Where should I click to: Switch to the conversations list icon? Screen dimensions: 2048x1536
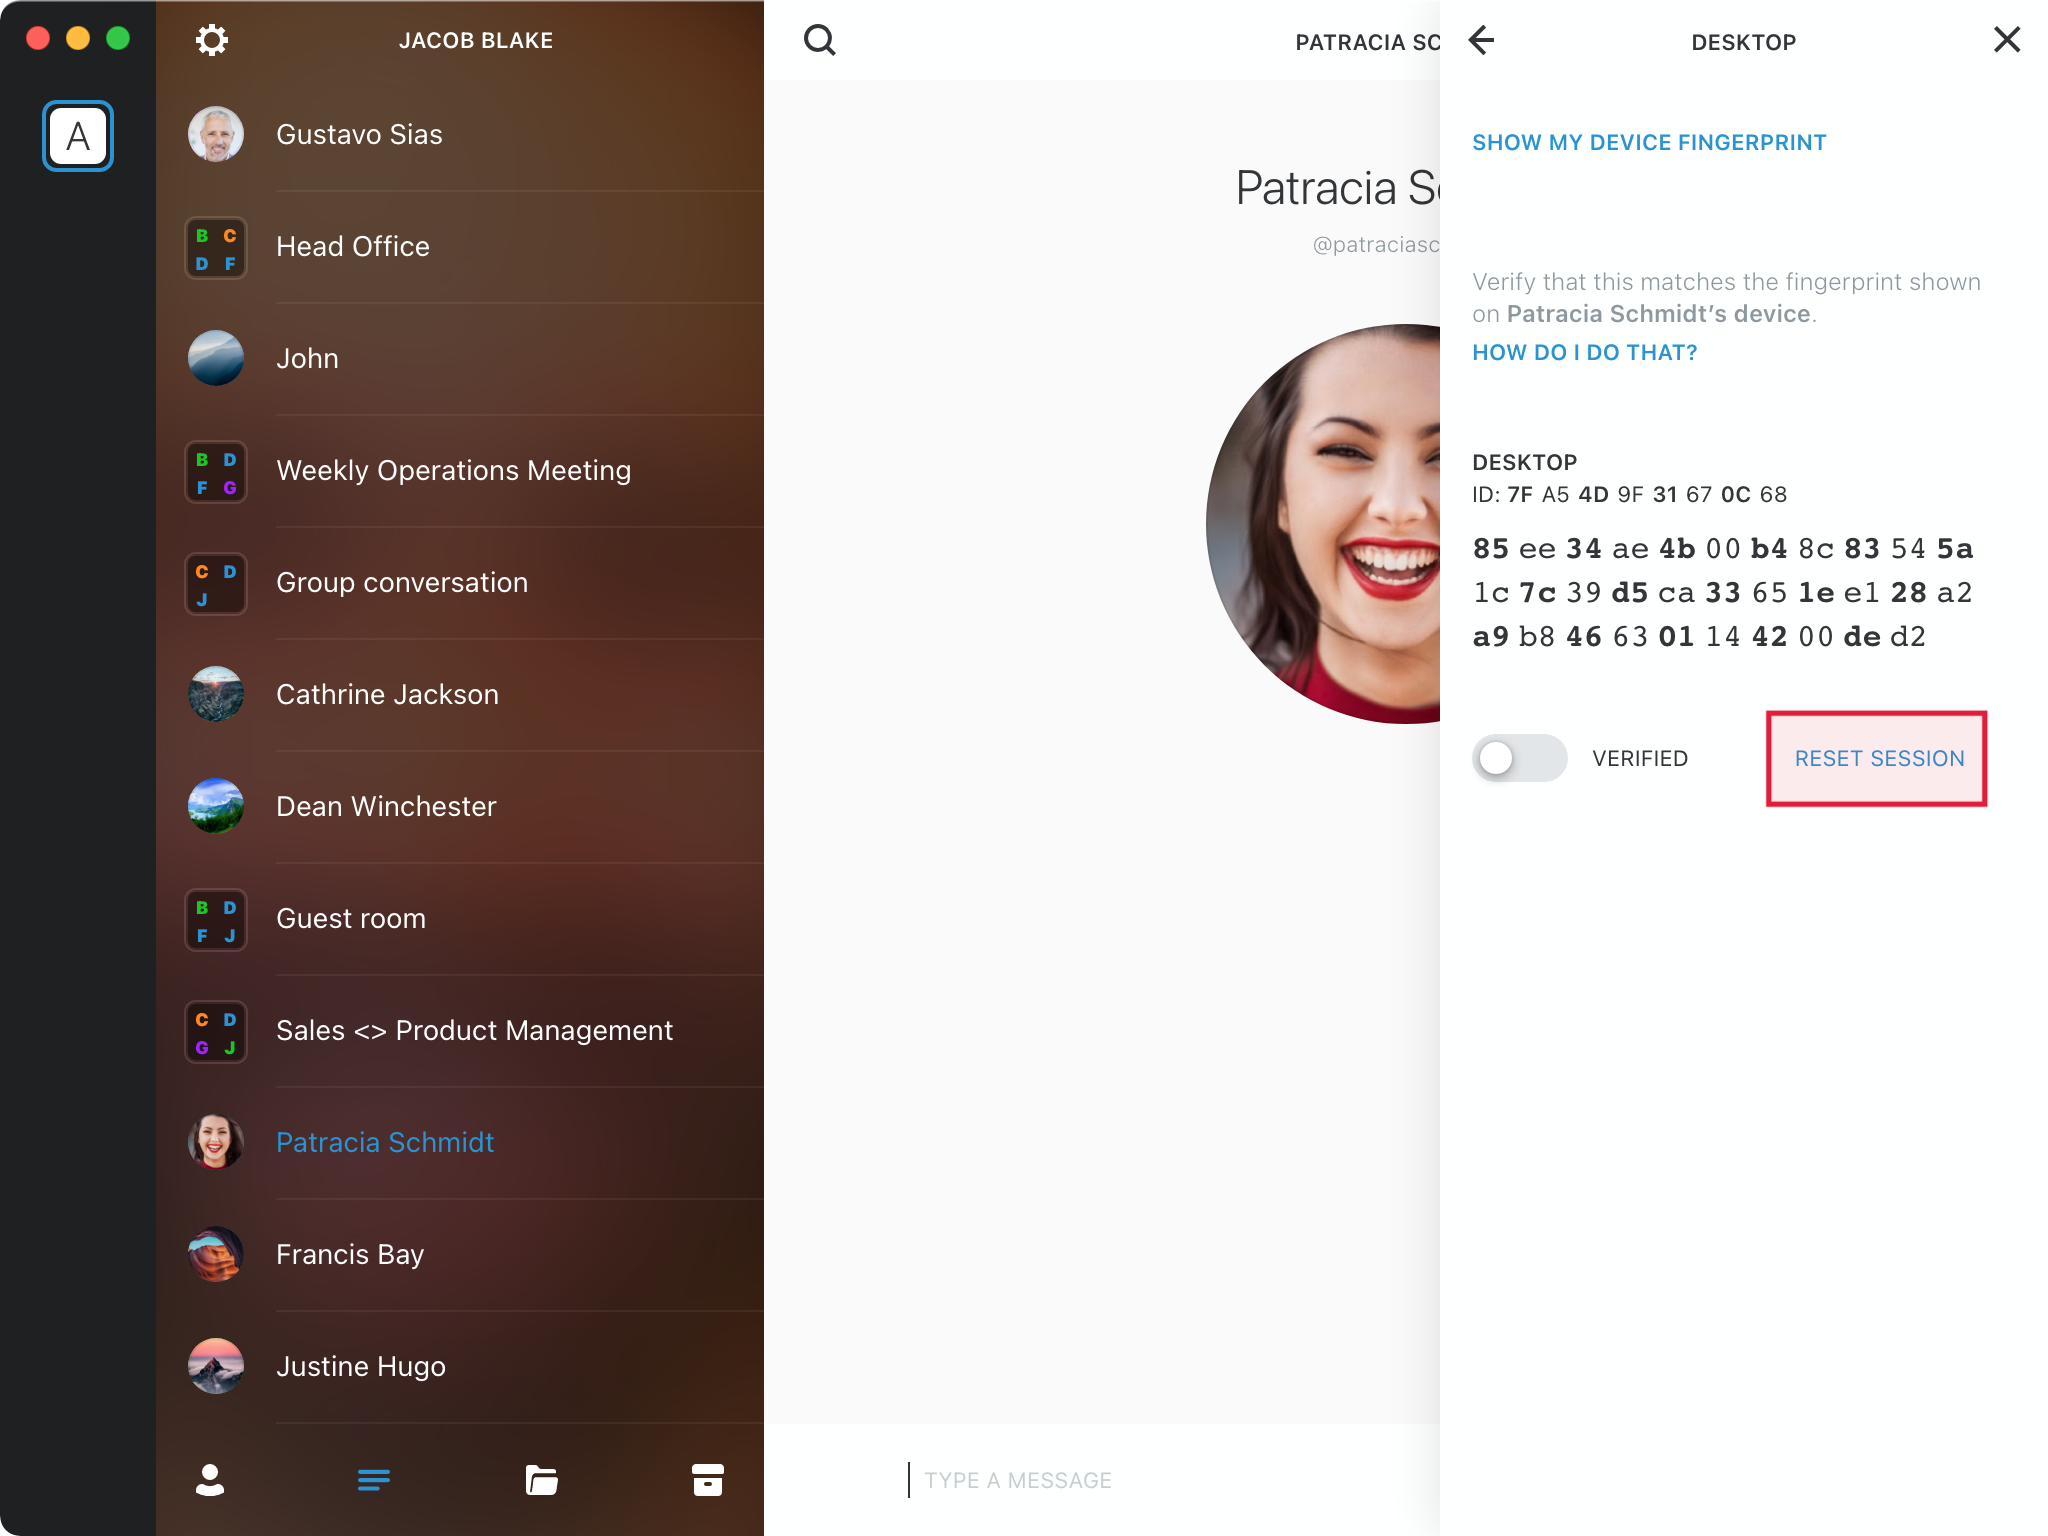coord(374,1480)
